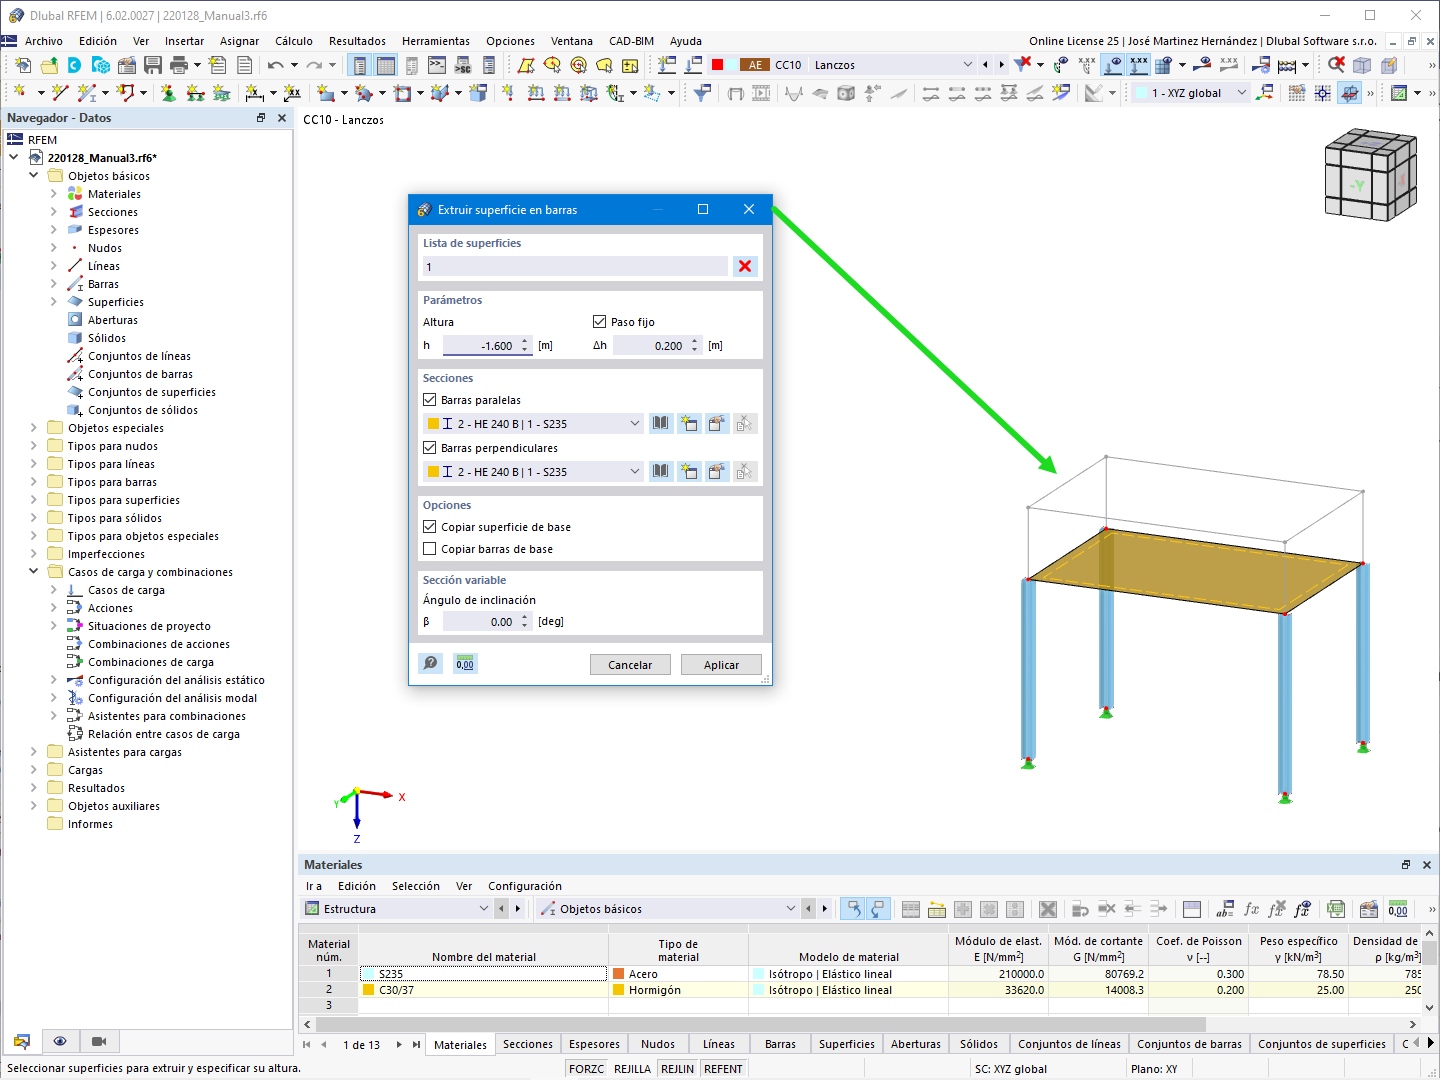1440x1080 pixels.
Task: Open the CAD-BIM menu
Action: [631, 41]
